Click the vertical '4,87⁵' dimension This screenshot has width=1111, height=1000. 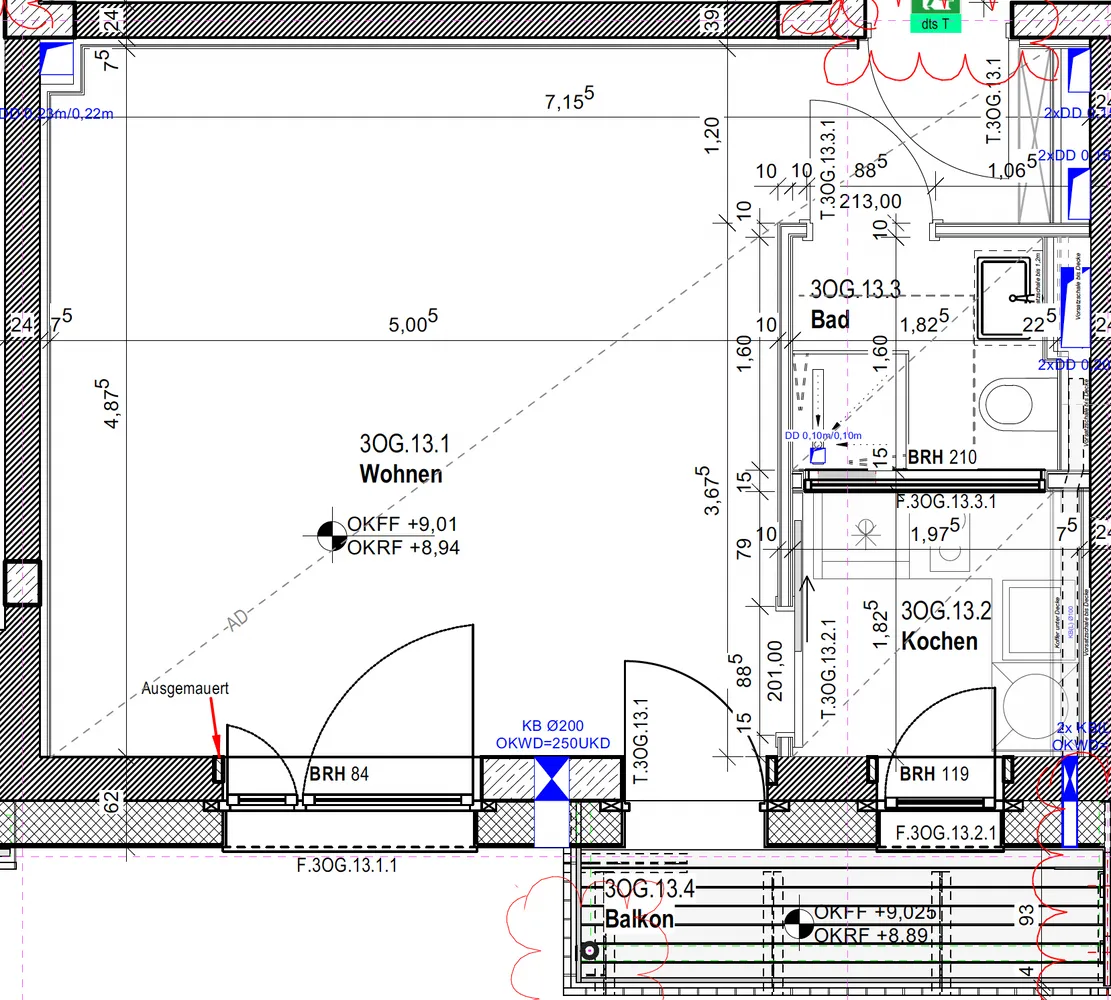pyautogui.click(x=108, y=403)
